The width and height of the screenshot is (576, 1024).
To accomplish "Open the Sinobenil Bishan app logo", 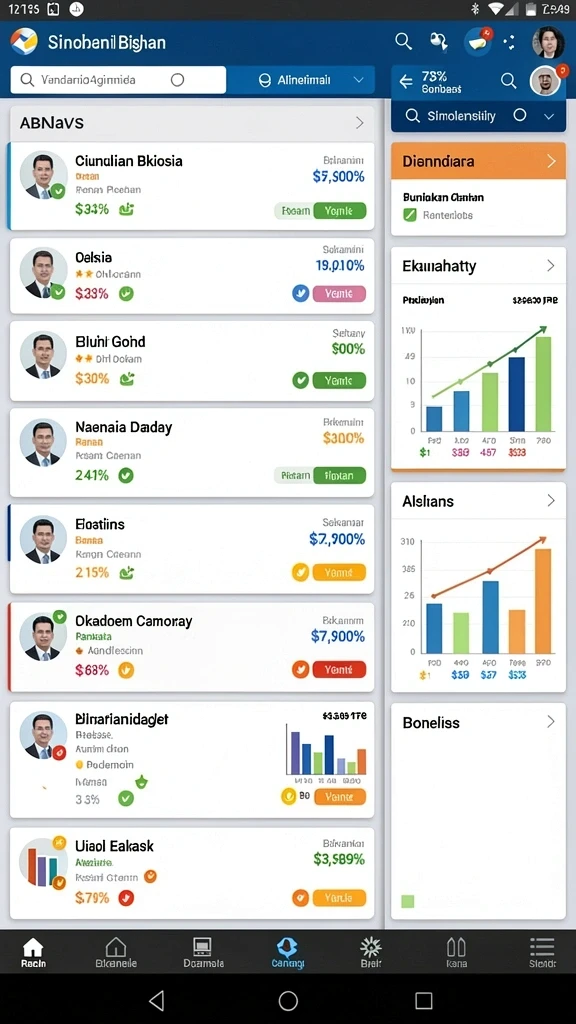I will [24, 42].
